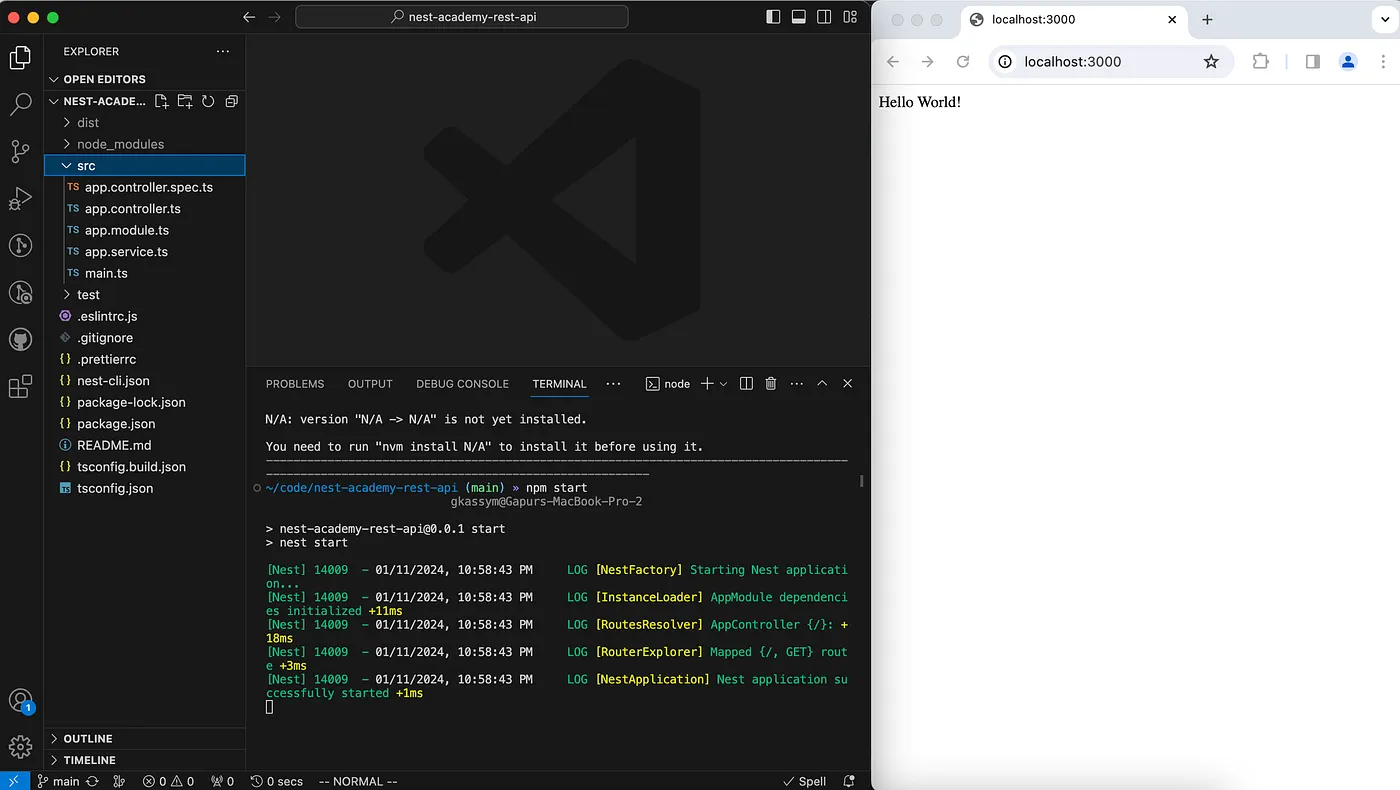Open the Source Control icon in activity bar
The width and height of the screenshot is (1400, 790).
pyautogui.click(x=20, y=151)
